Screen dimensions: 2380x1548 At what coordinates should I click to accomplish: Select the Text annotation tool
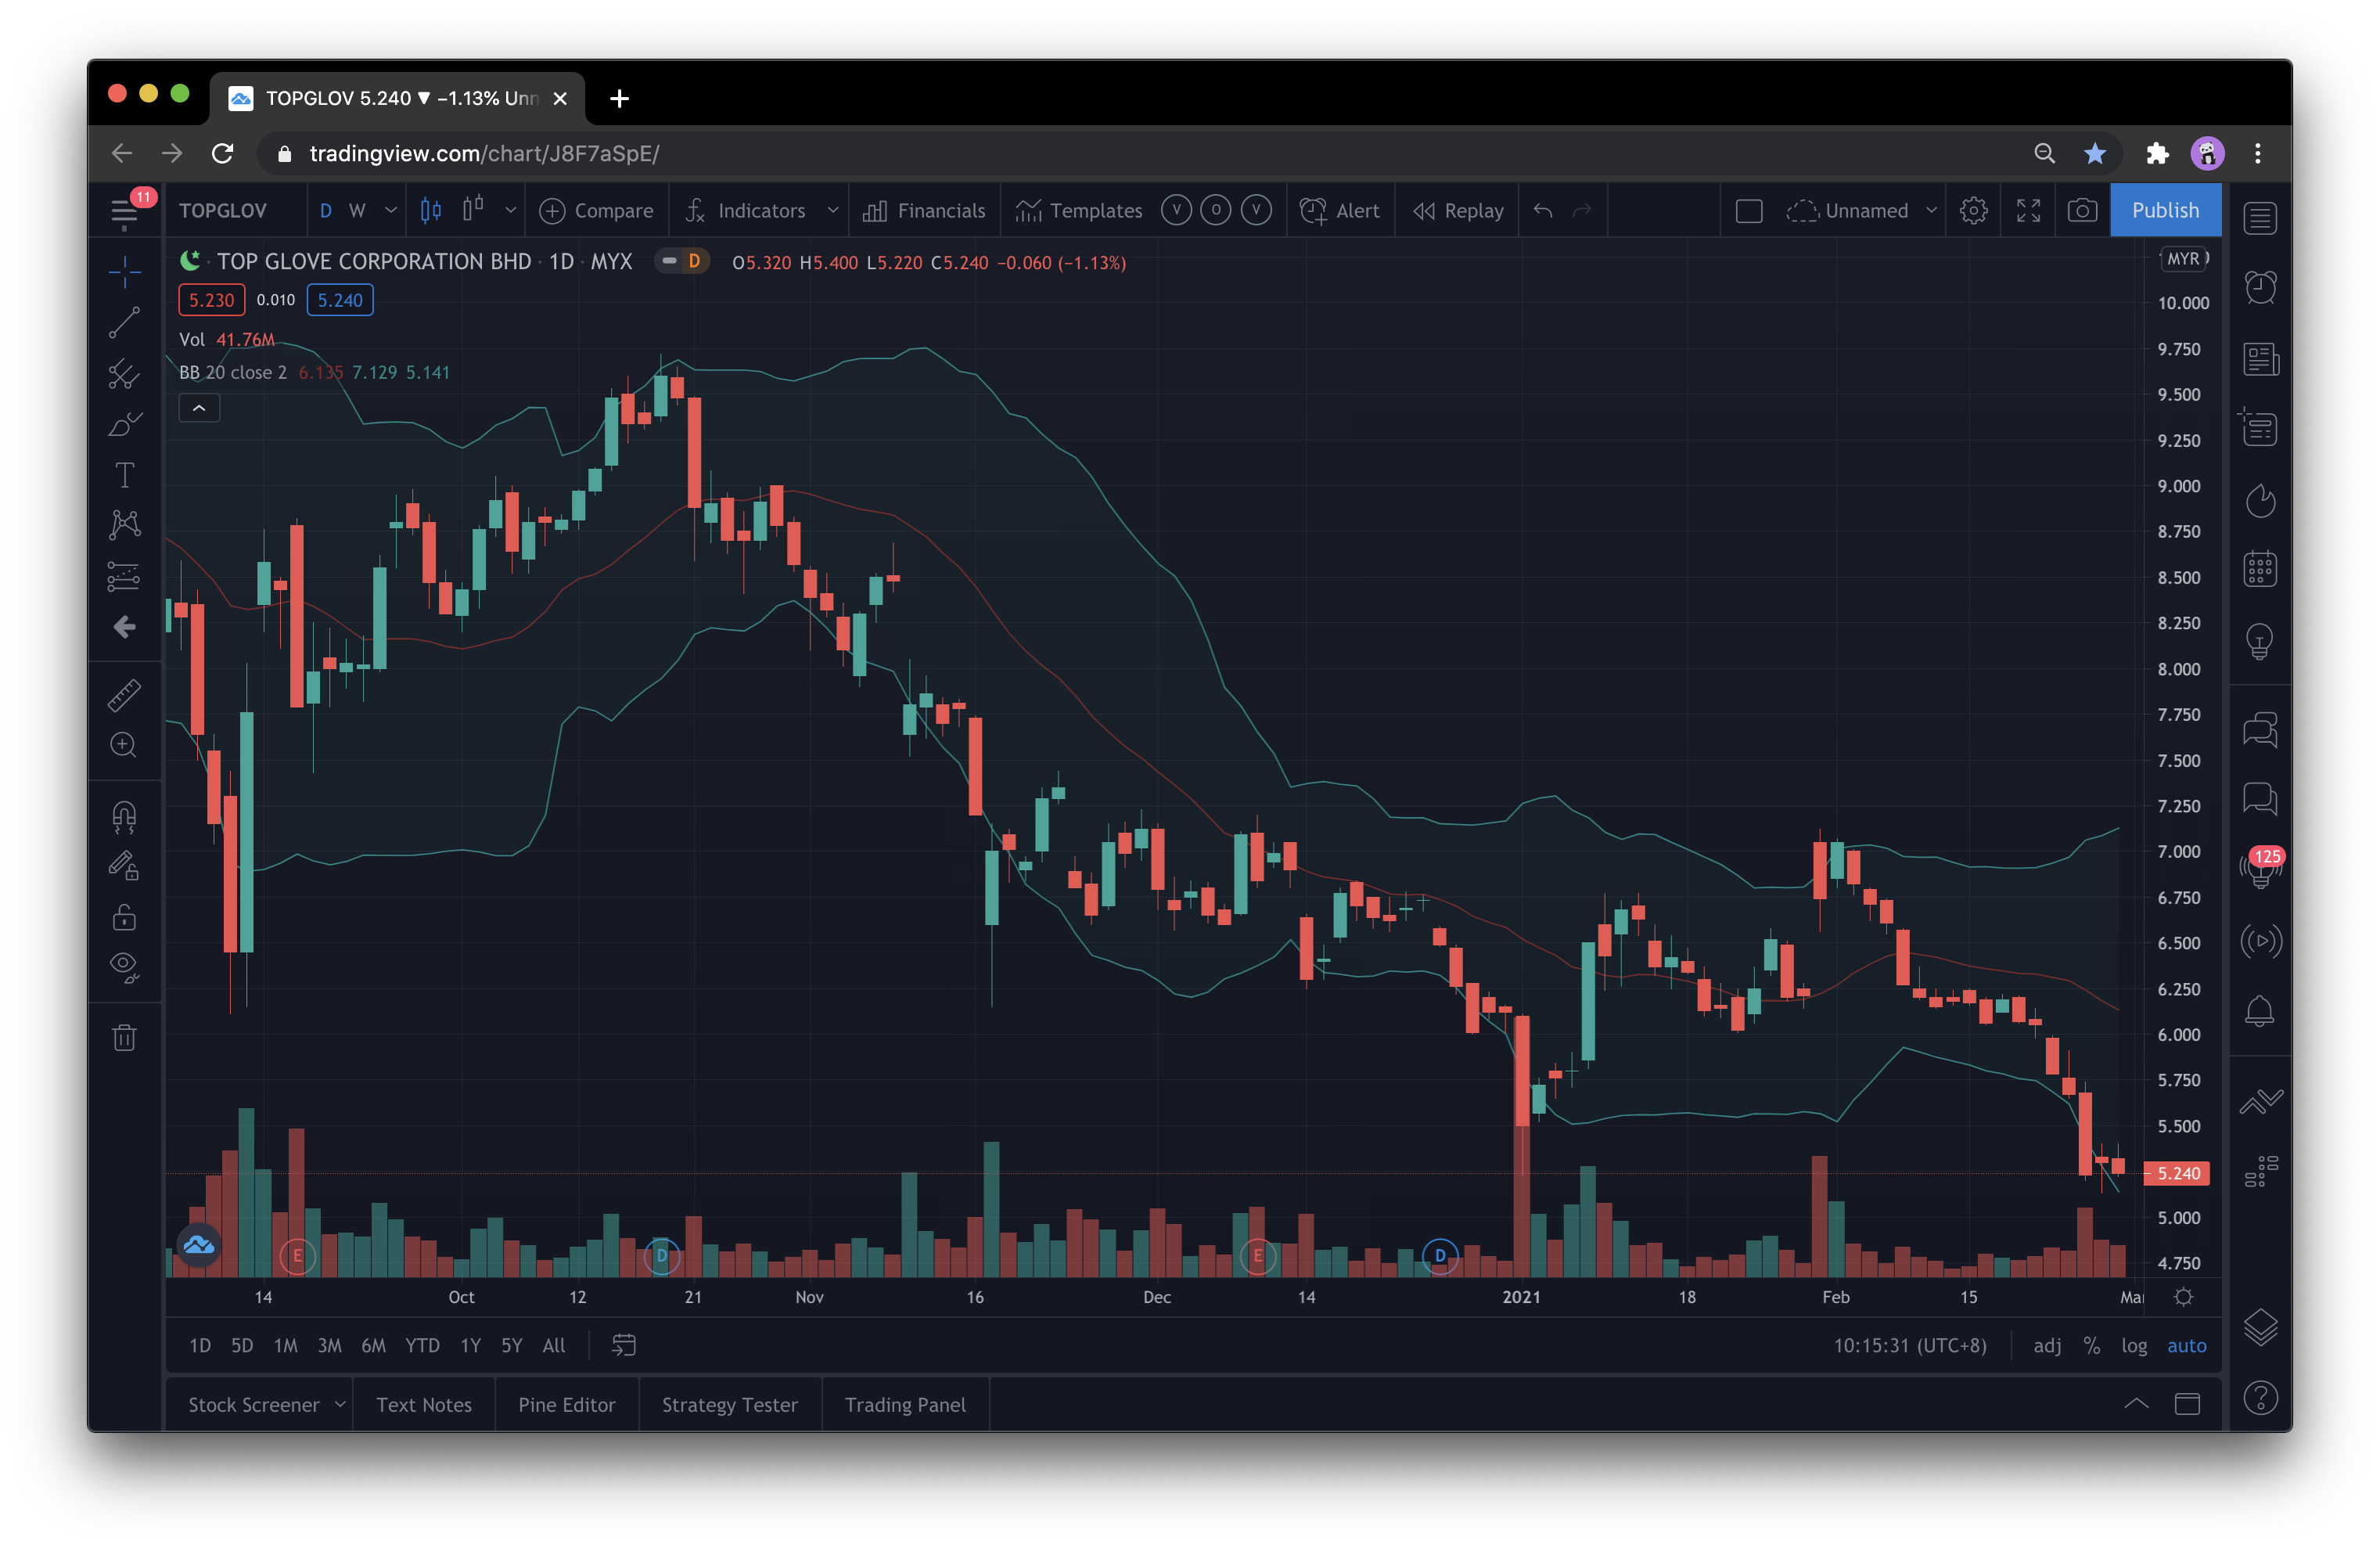(x=124, y=474)
